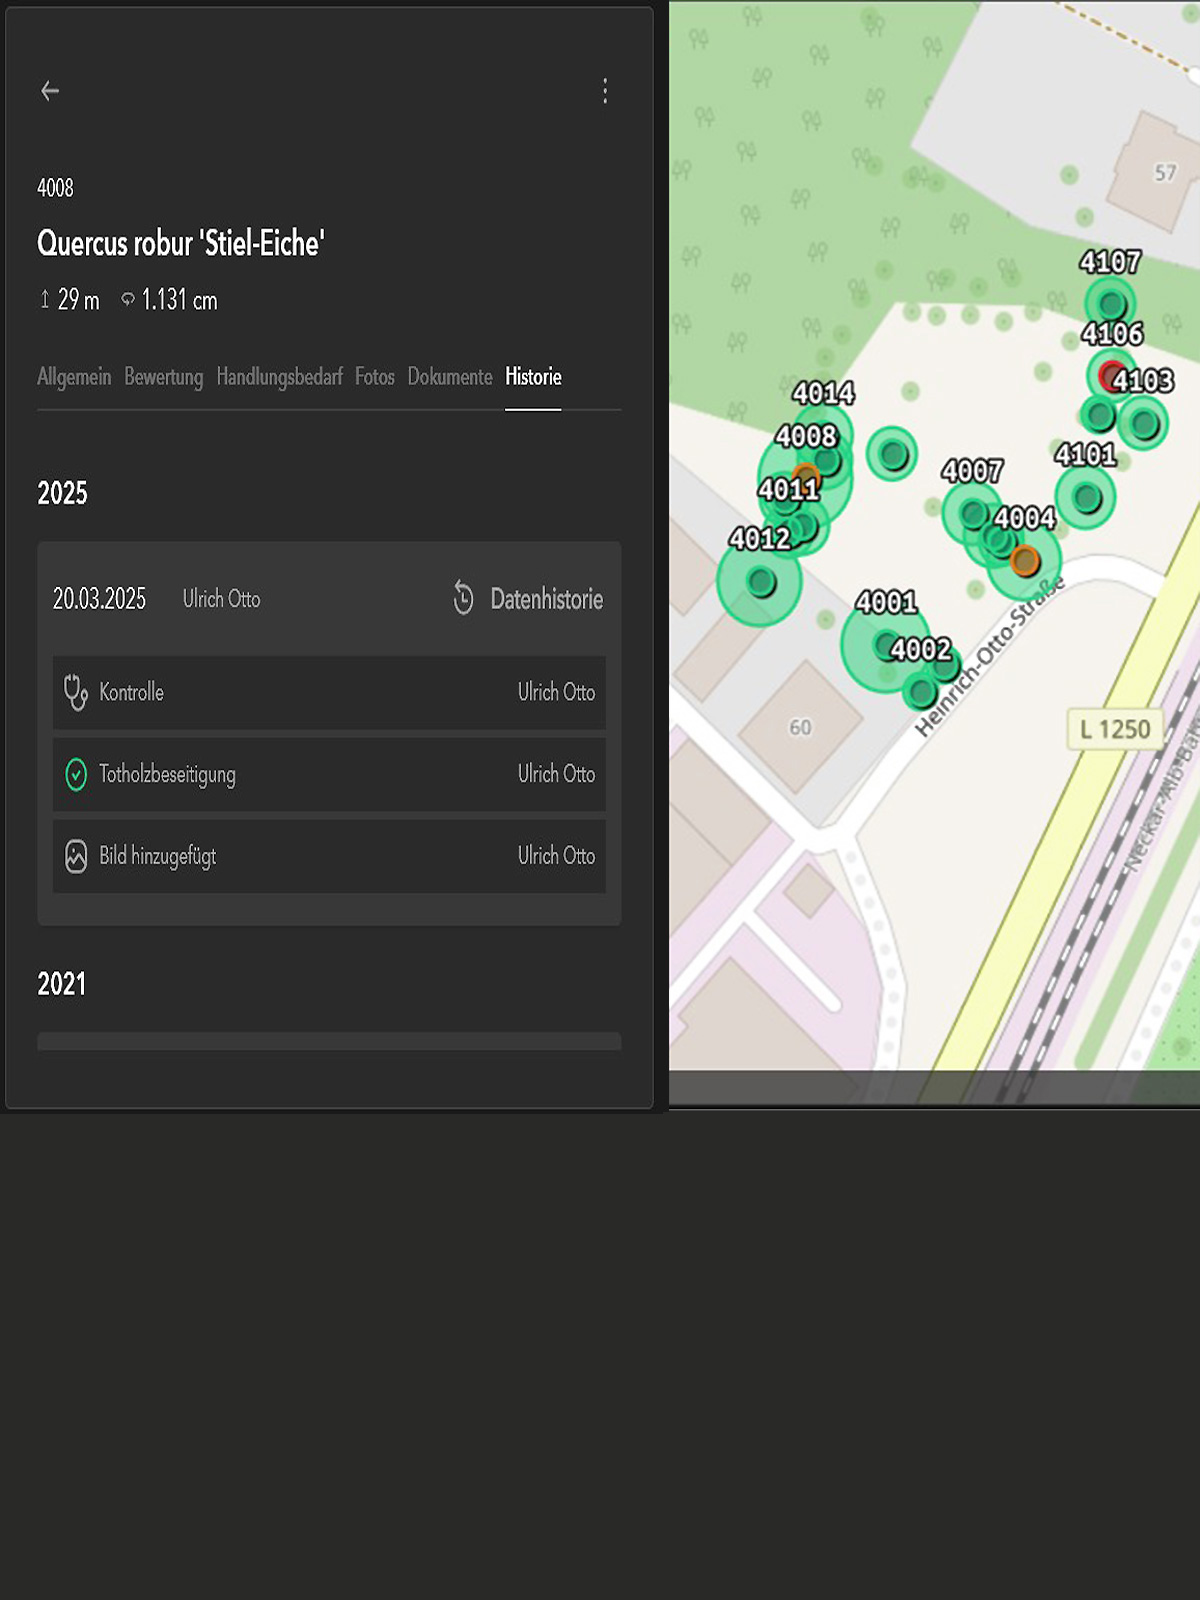Select tree marker 4107 on map
This screenshot has width=1200, height=1600.
pyautogui.click(x=1111, y=303)
